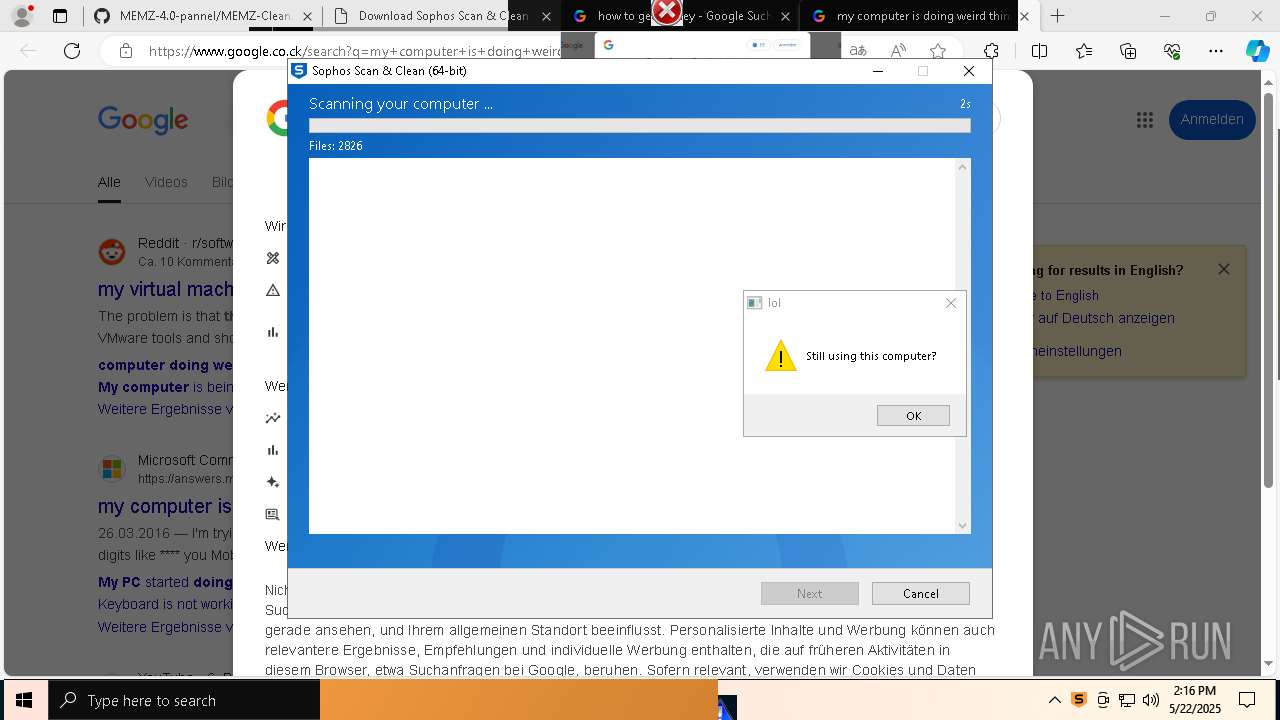The width and height of the screenshot is (1280, 720).
Task: Close the 'my computer is doing weird' tab
Action: tap(1024, 16)
